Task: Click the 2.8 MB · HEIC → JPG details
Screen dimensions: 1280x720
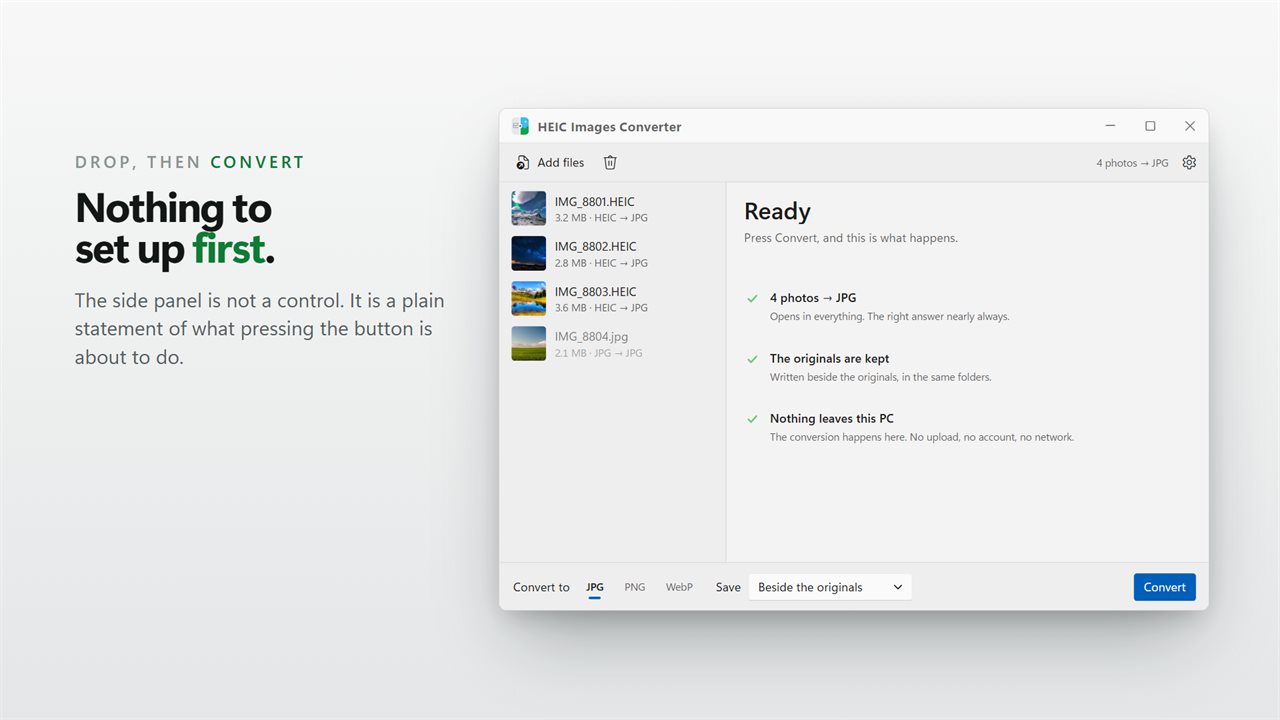Action: click(x=601, y=263)
